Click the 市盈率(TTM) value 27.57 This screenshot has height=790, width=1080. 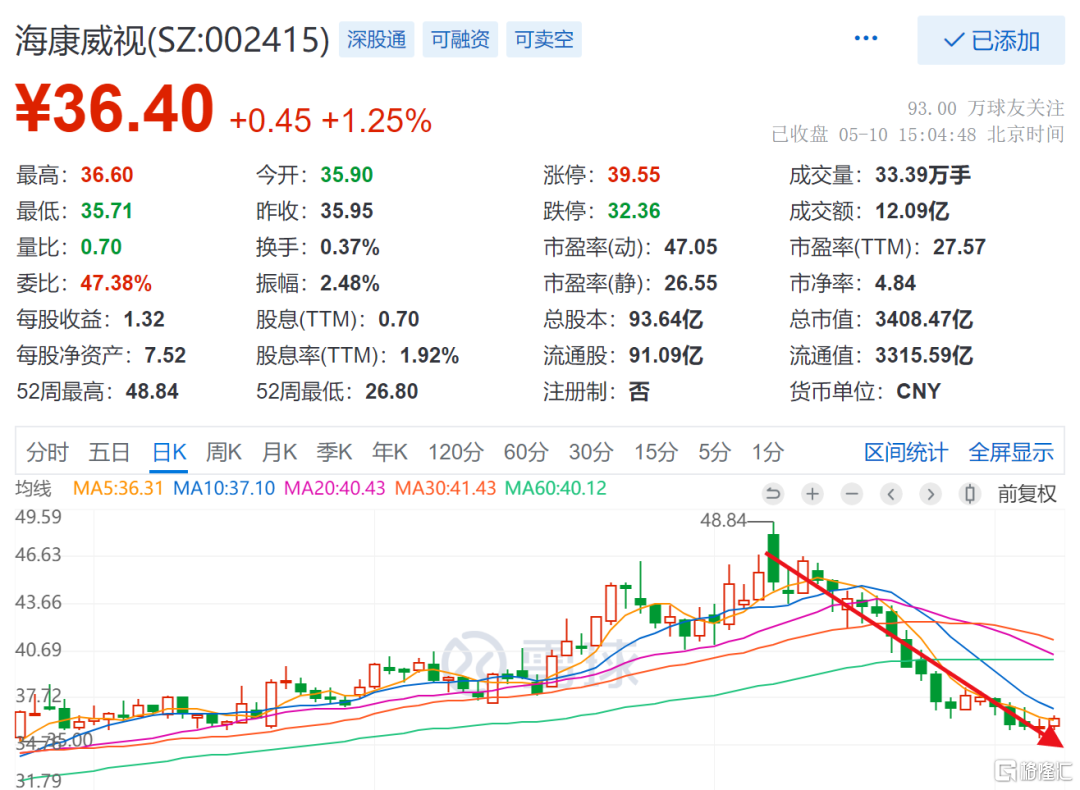[959, 247]
